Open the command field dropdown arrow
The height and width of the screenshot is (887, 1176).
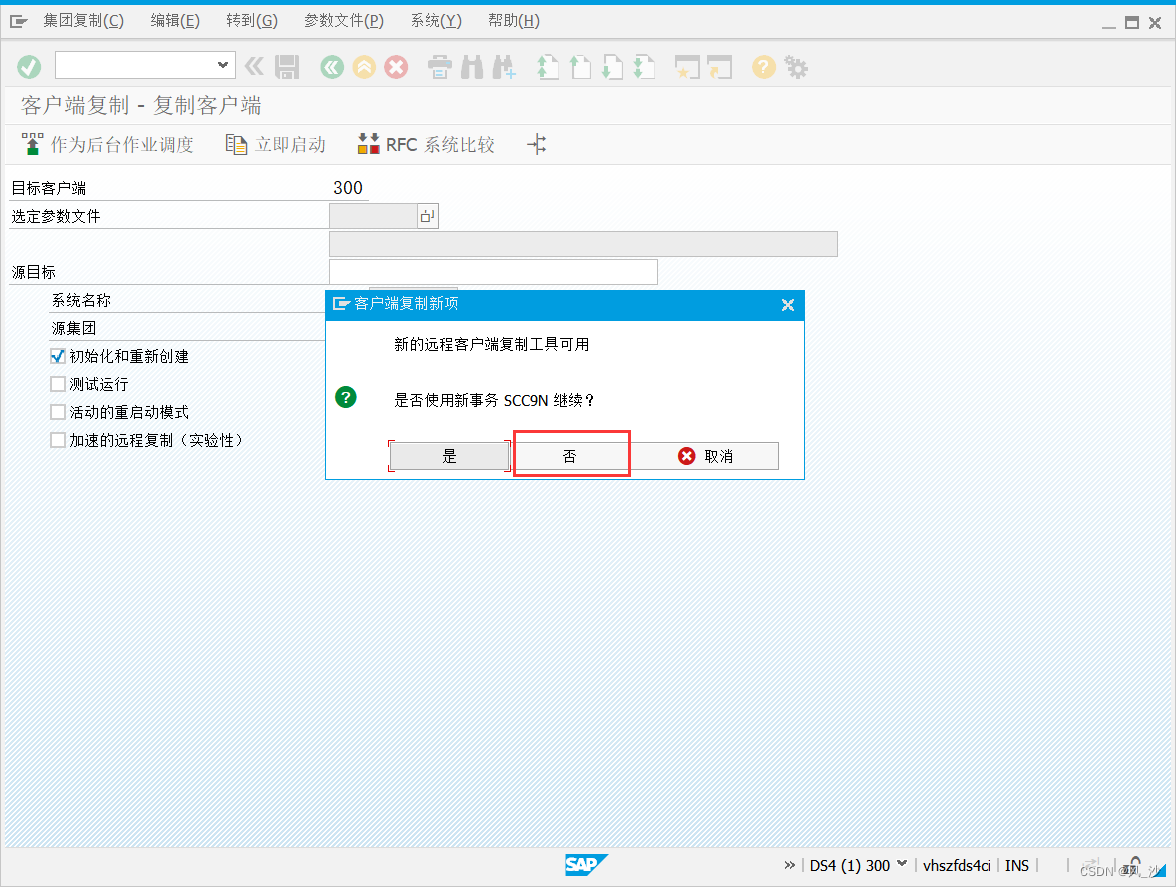point(223,65)
